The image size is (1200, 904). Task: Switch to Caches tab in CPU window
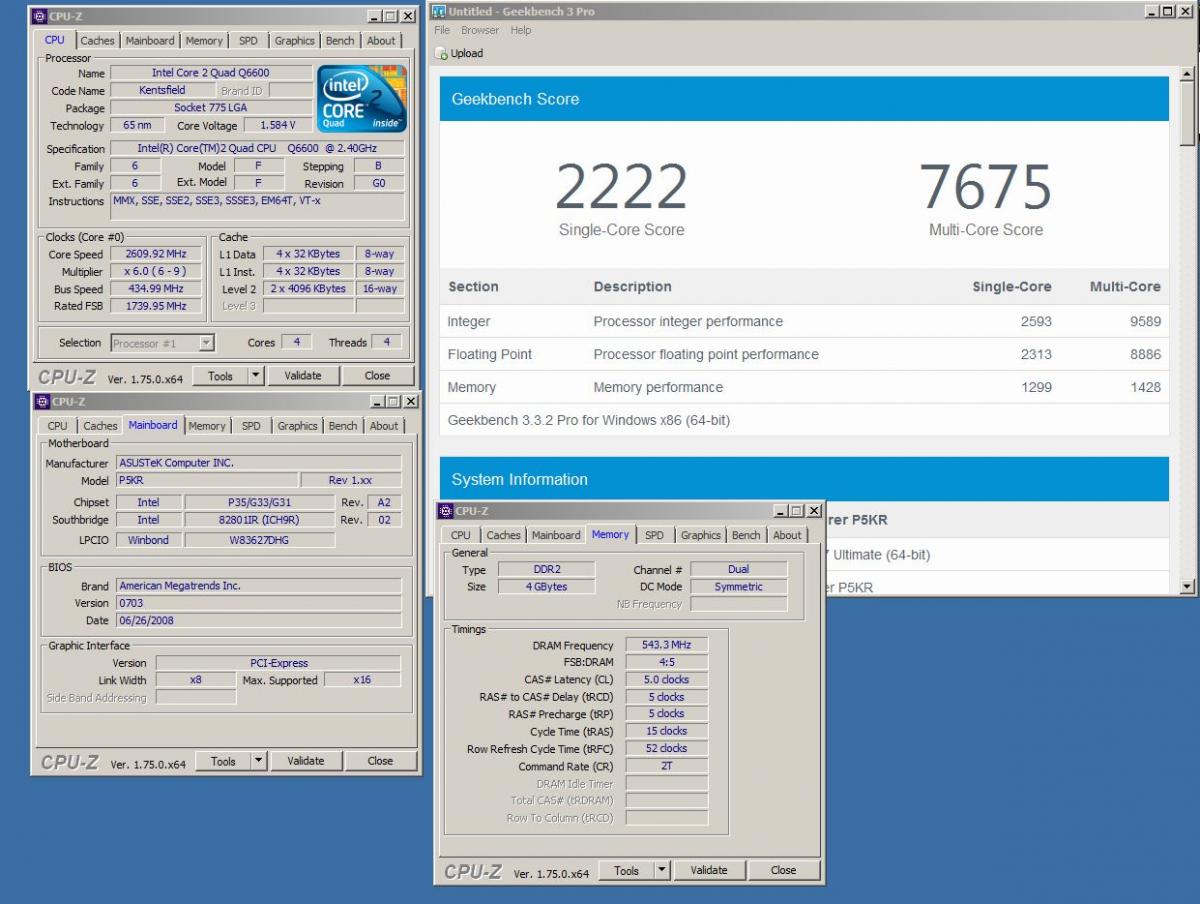click(97, 41)
